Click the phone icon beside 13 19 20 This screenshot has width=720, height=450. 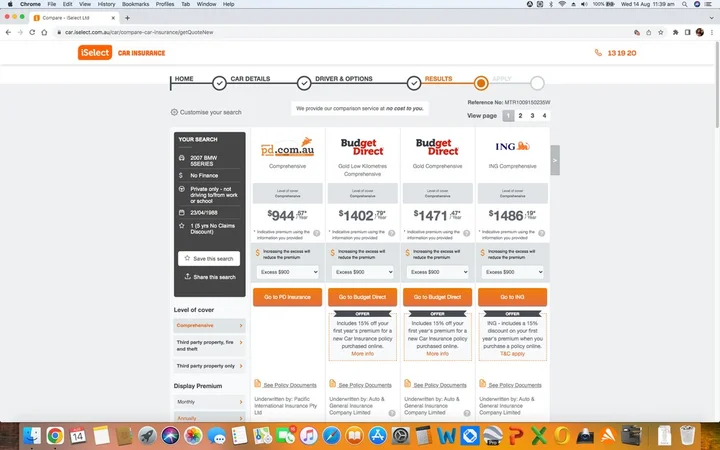[598, 53]
